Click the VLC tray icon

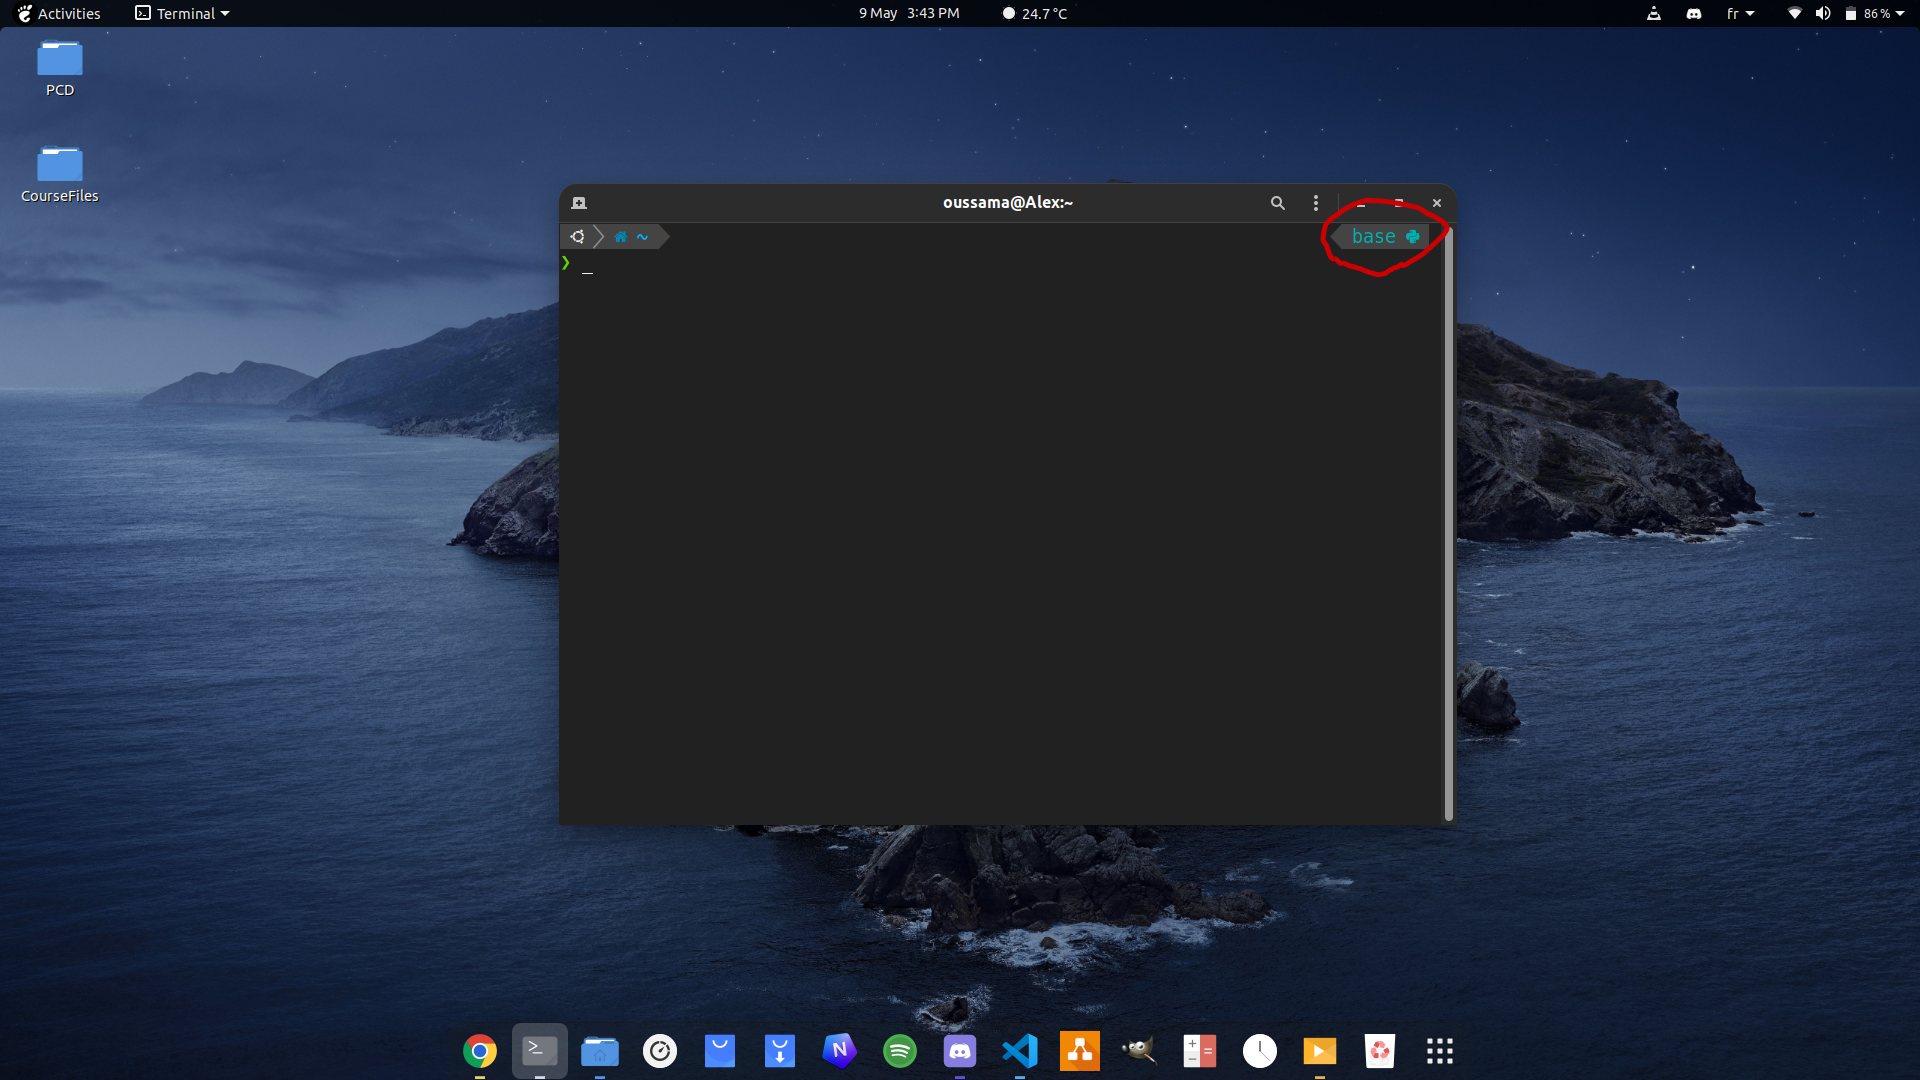pyautogui.click(x=1654, y=13)
